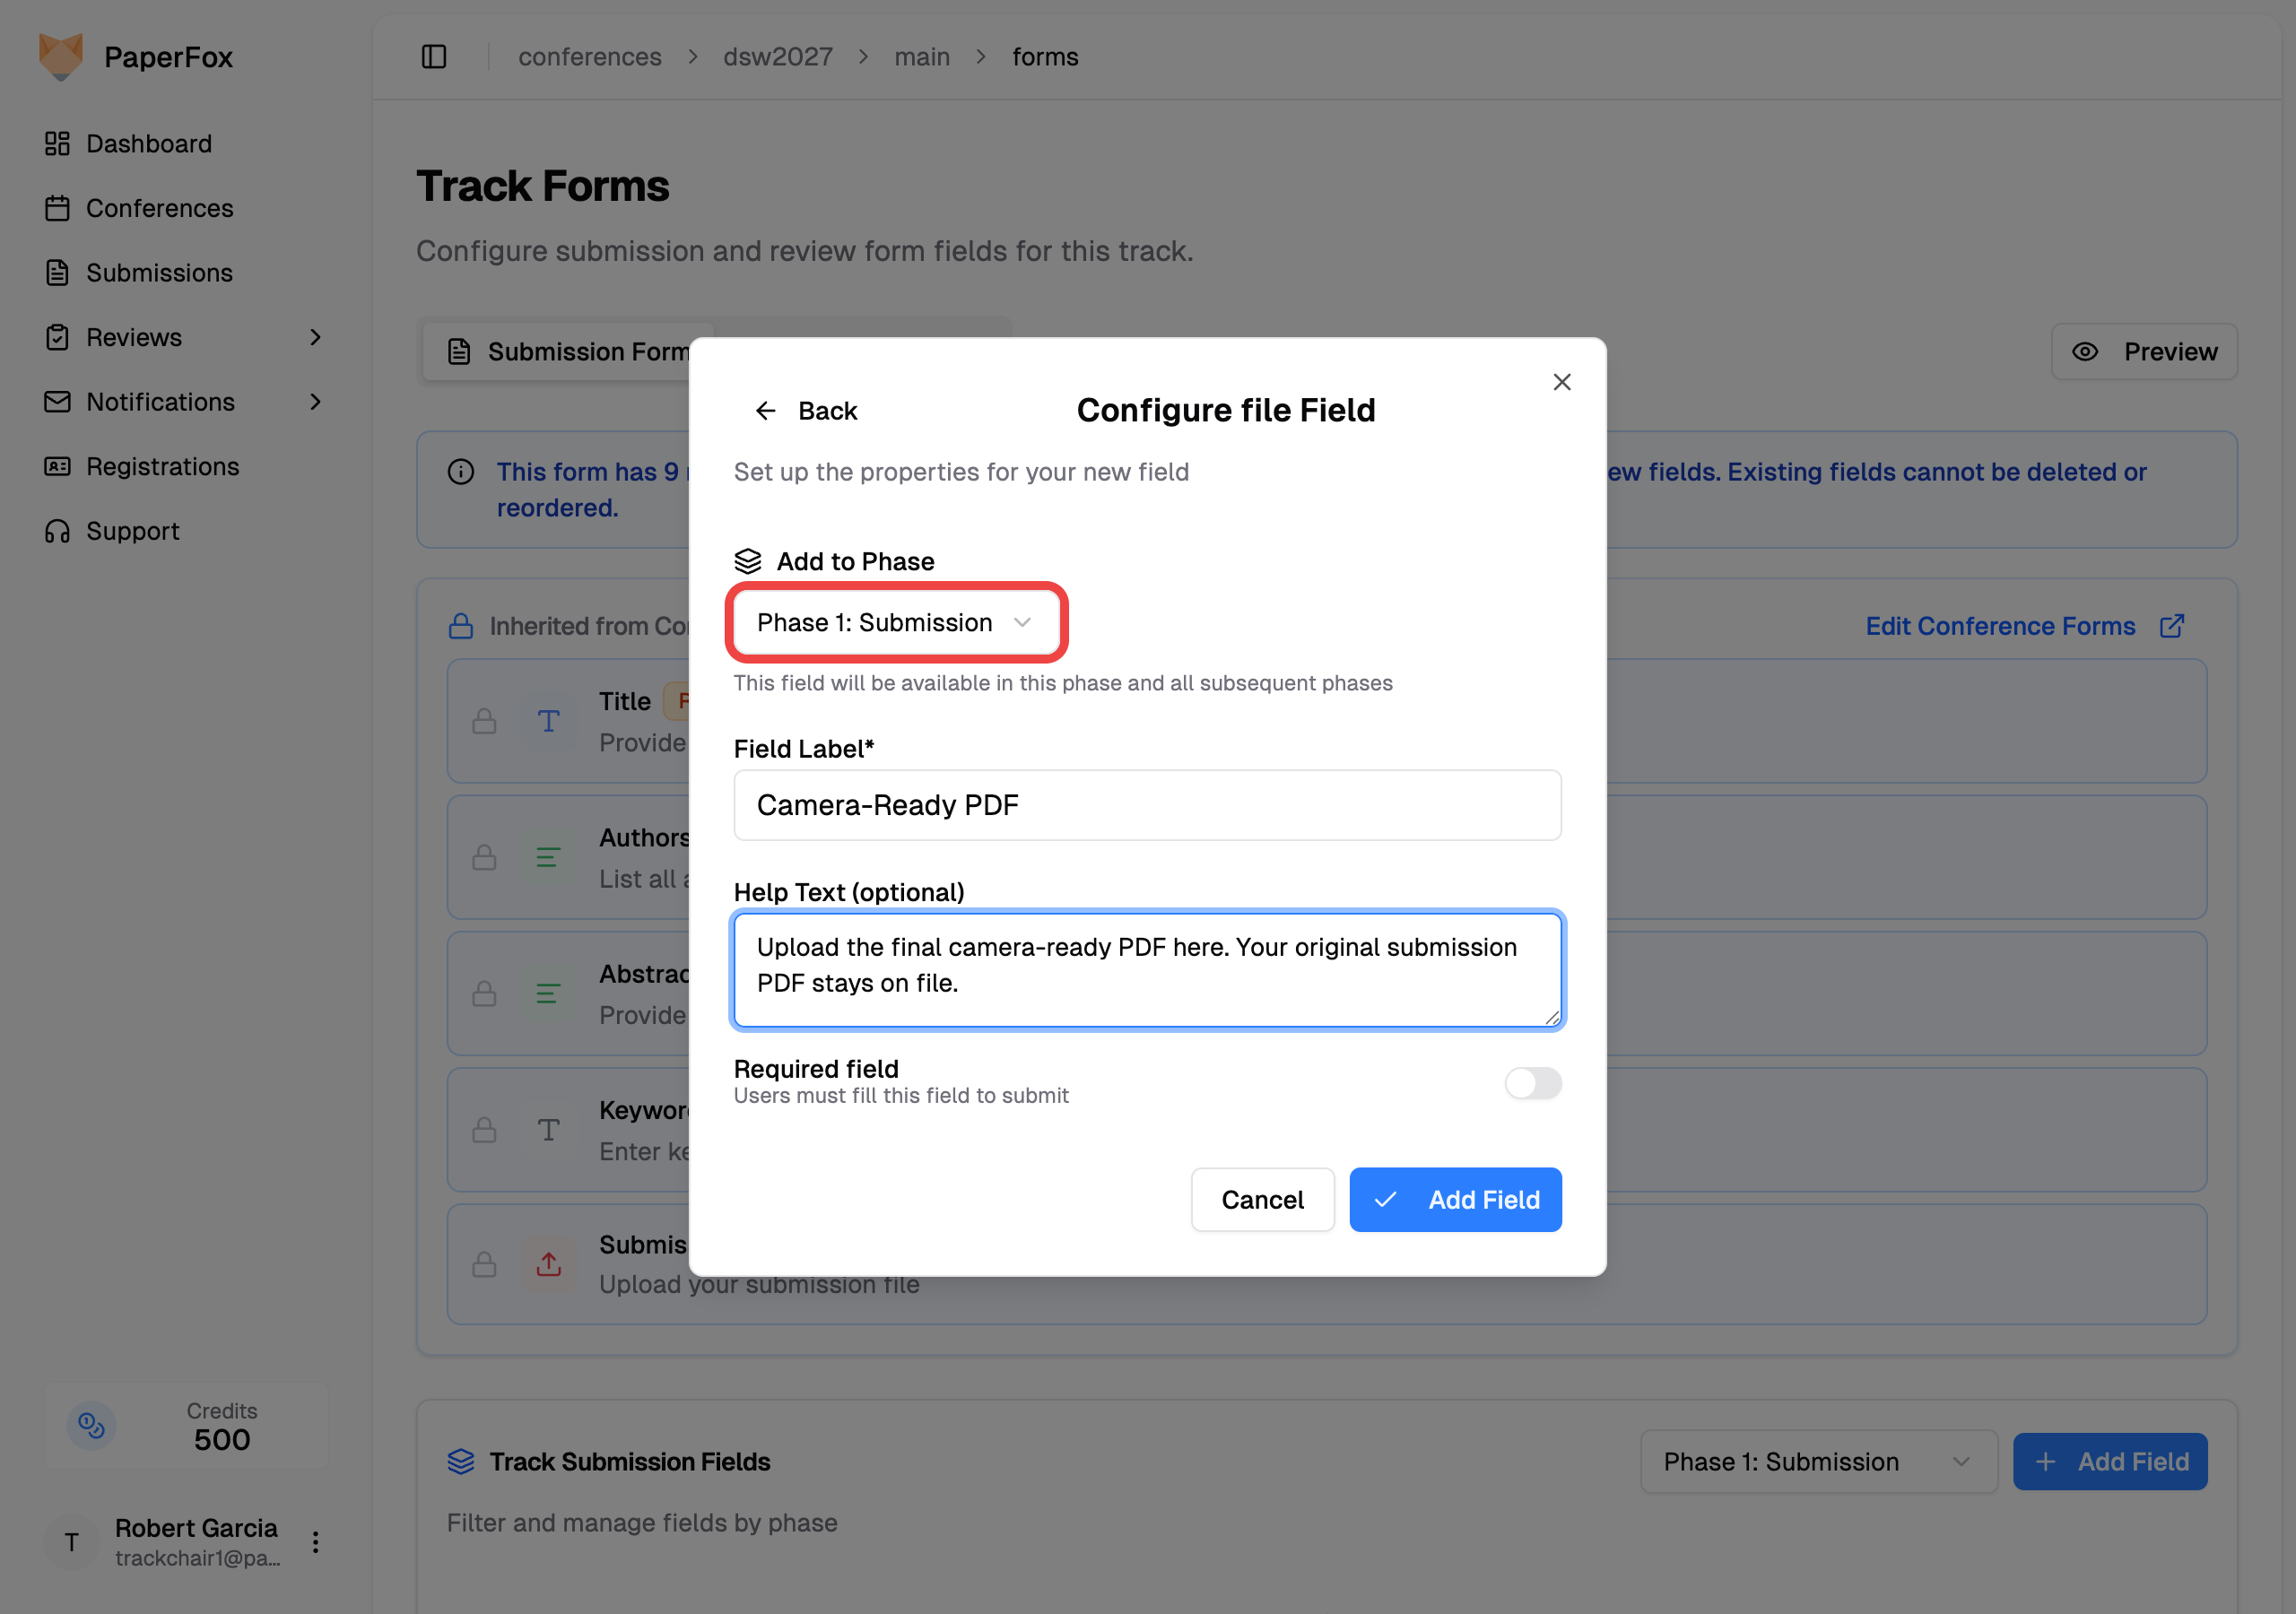The height and width of the screenshot is (1614, 2296).
Task: Click the Registrations ID card icon
Action: tap(57, 466)
